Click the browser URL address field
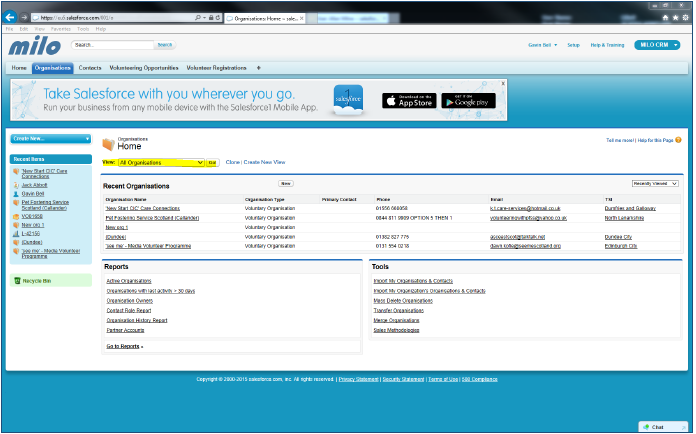The image size is (696, 434). tap(112, 18)
